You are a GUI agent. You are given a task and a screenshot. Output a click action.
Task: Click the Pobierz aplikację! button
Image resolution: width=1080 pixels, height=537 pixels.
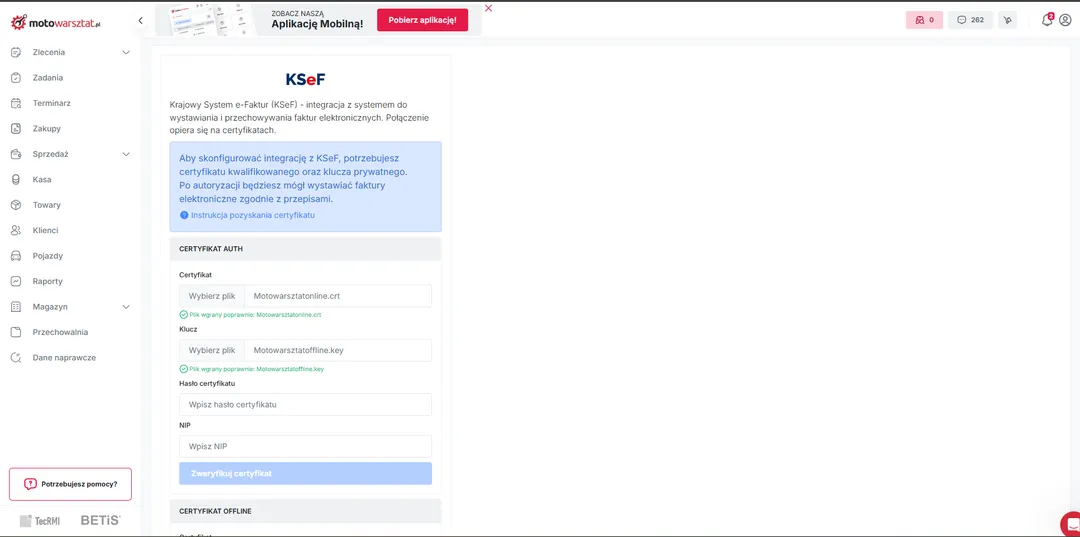422,20
